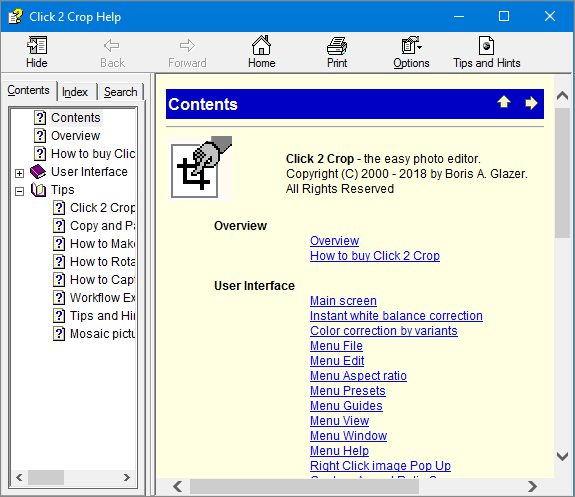Screen dimensions: 575x497
Task: Open the Menu File link
Action: [x=336, y=346]
